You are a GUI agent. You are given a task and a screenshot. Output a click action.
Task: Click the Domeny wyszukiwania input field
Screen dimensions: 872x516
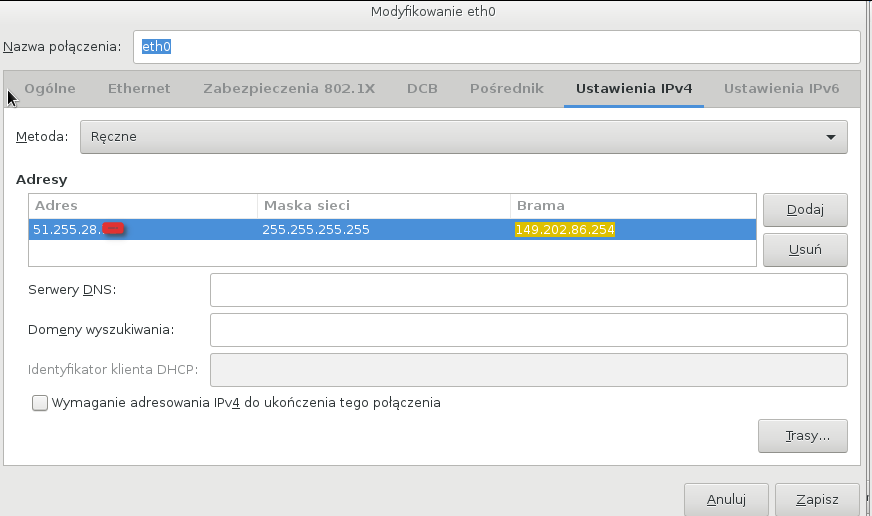click(528, 329)
